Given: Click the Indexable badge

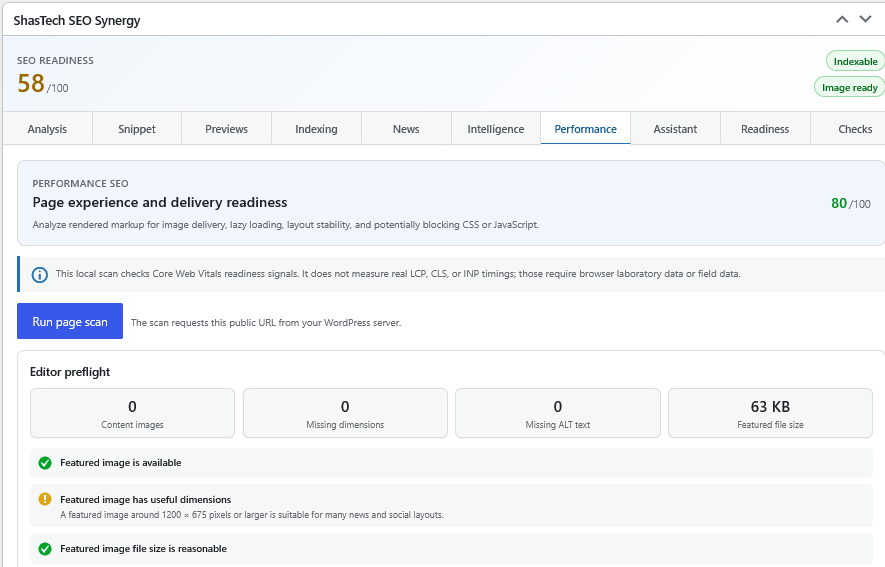Looking at the screenshot, I should click(x=855, y=61).
